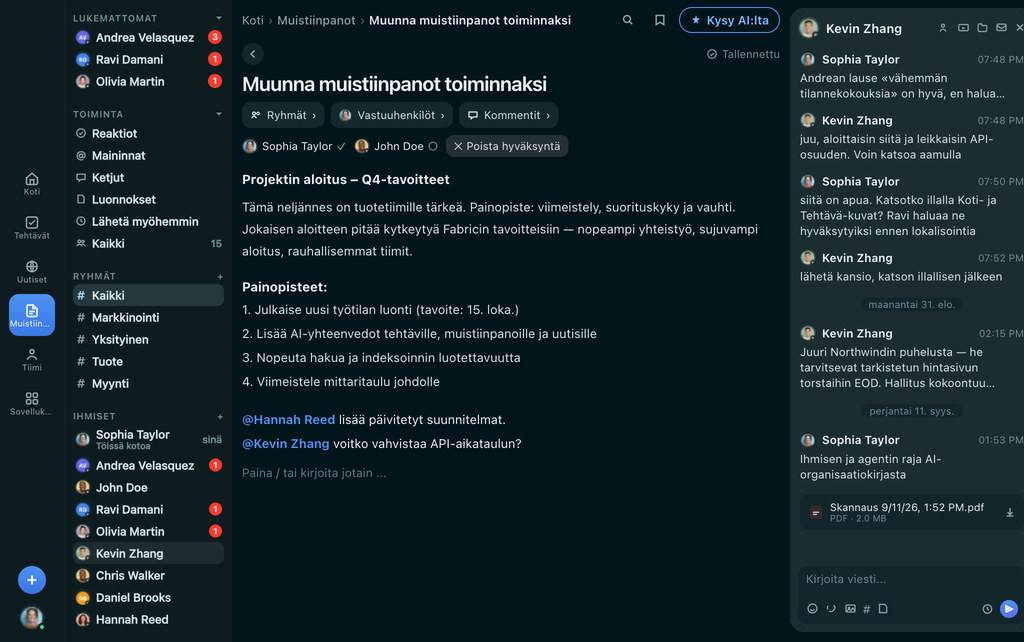Expand the Kommentit chip

509,115
